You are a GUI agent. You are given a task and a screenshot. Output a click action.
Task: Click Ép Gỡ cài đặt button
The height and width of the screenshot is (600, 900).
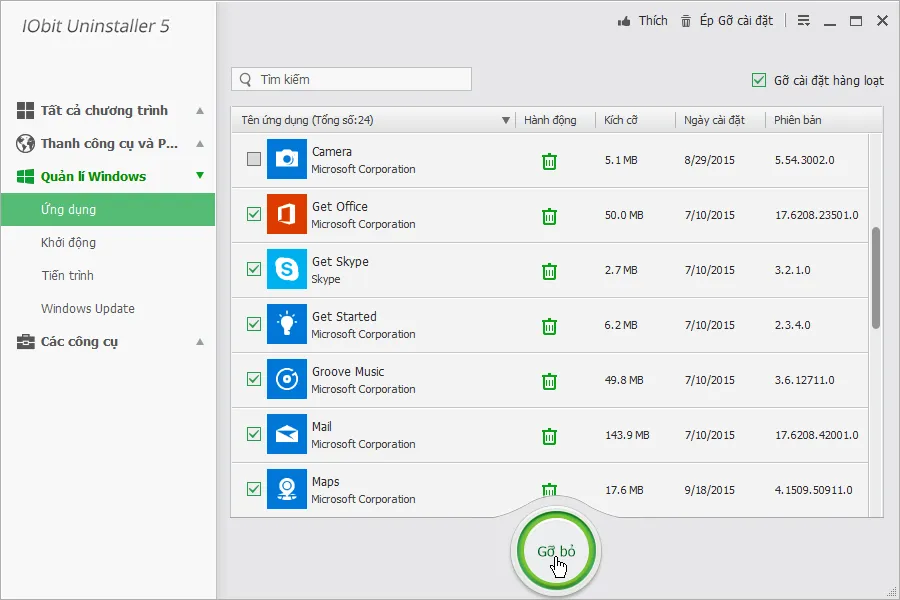pos(727,21)
